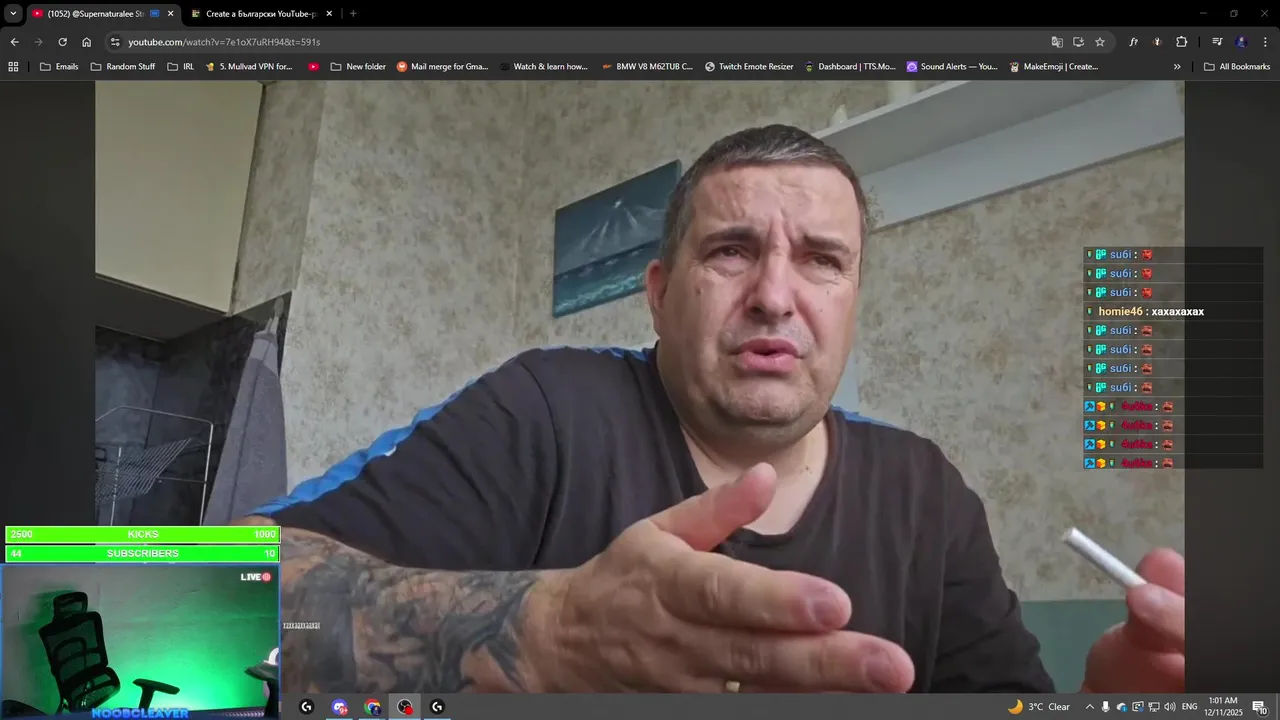Close the 'Create a Български YouTube' tab
The width and height of the screenshot is (1280, 720).
coord(329,13)
